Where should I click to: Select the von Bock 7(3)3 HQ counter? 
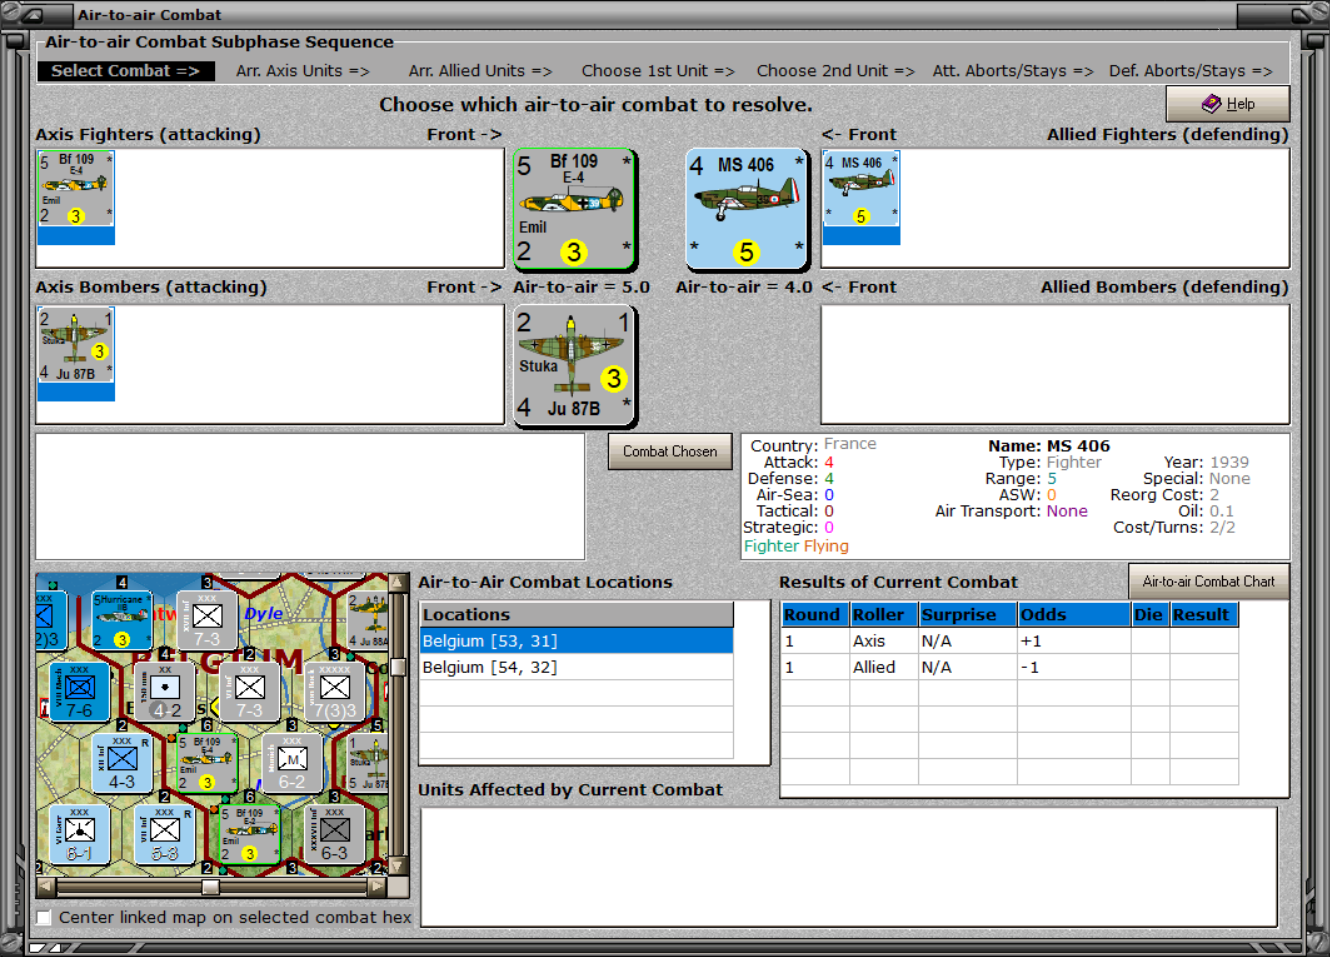(335, 692)
